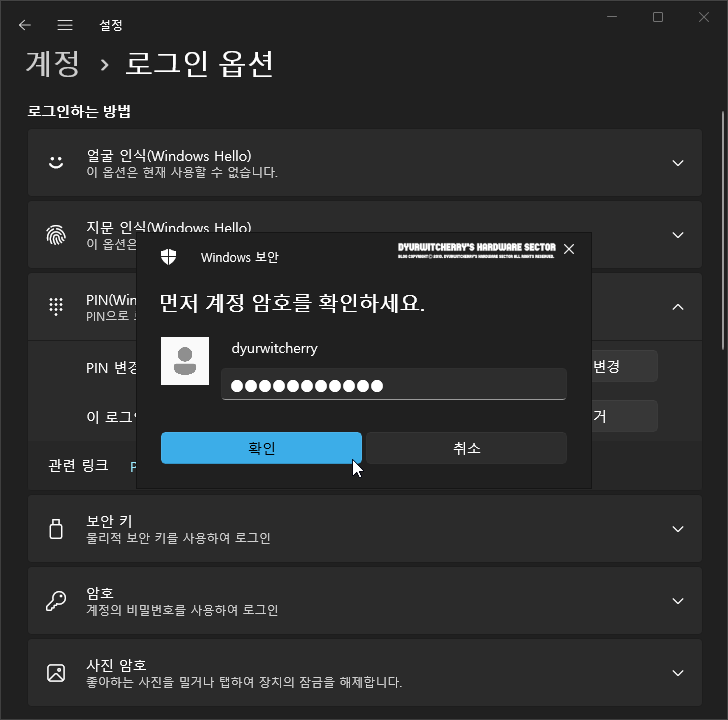Click the dyurwitcherry user avatar

click(x=185, y=361)
